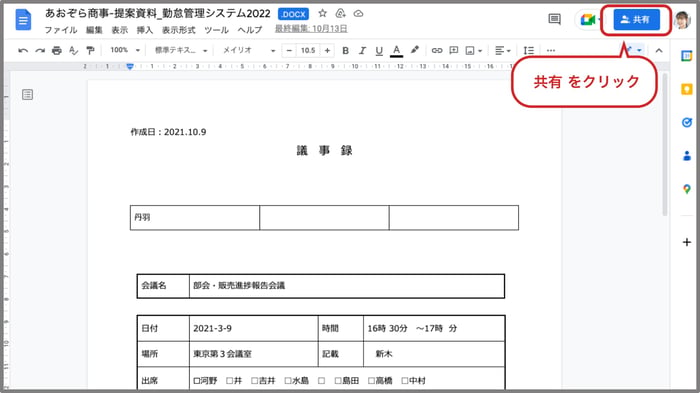The width and height of the screenshot is (700, 393).
Task: Click the move-to-folder icon next to the star
Action: tap(340, 14)
